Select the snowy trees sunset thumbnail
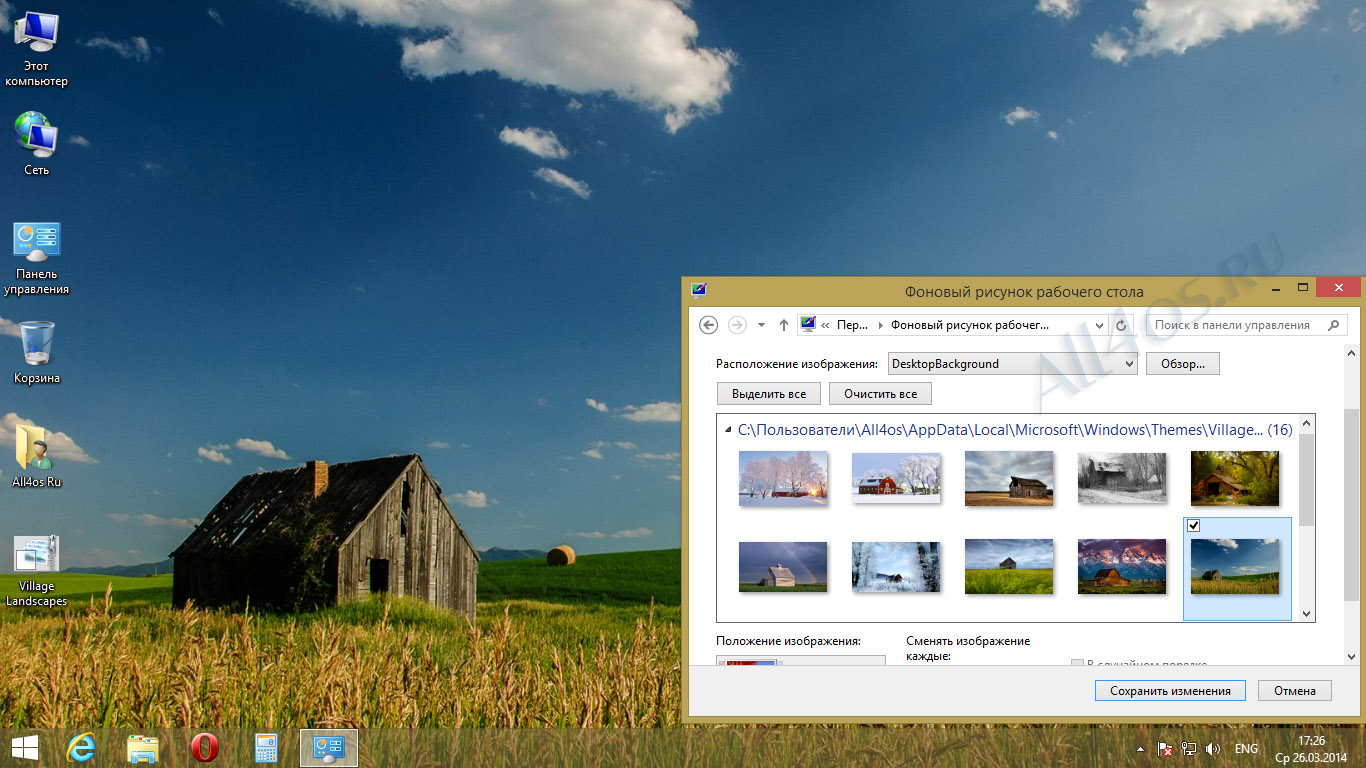Viewport: 1366px width, 768px height. 783,478
